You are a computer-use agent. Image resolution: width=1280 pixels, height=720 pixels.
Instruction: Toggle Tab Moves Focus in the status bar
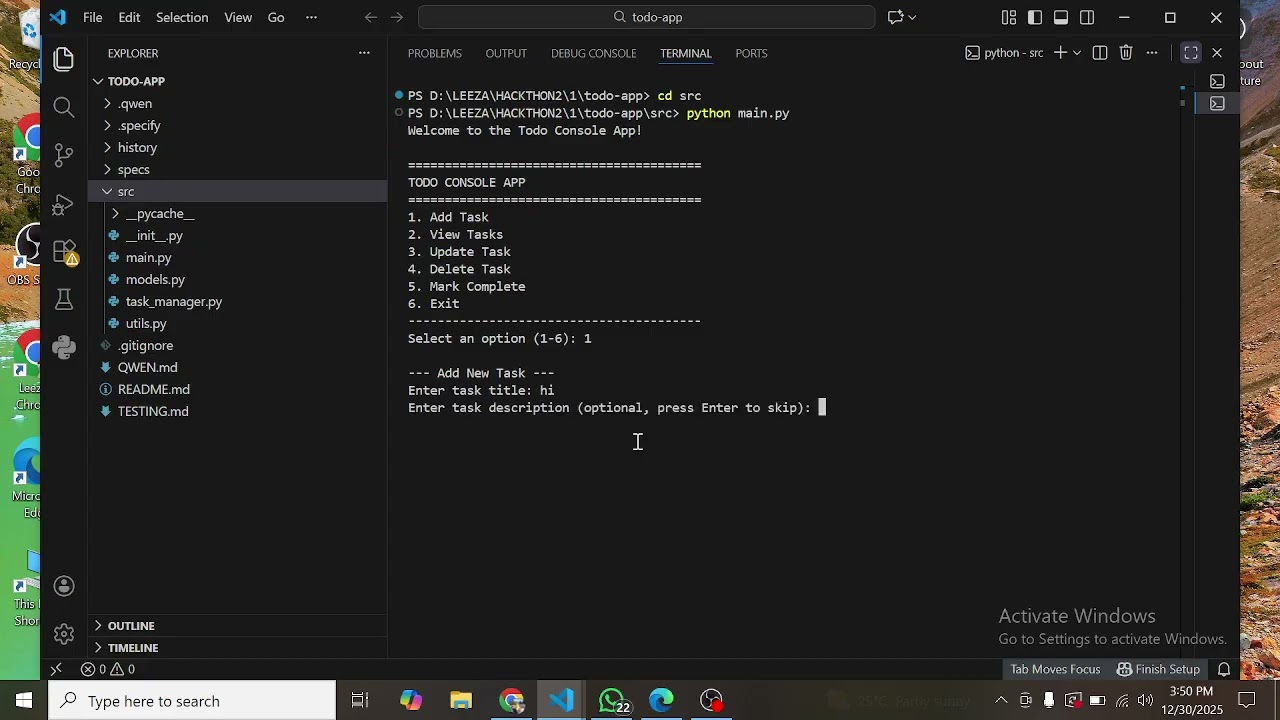(1055, 669)
